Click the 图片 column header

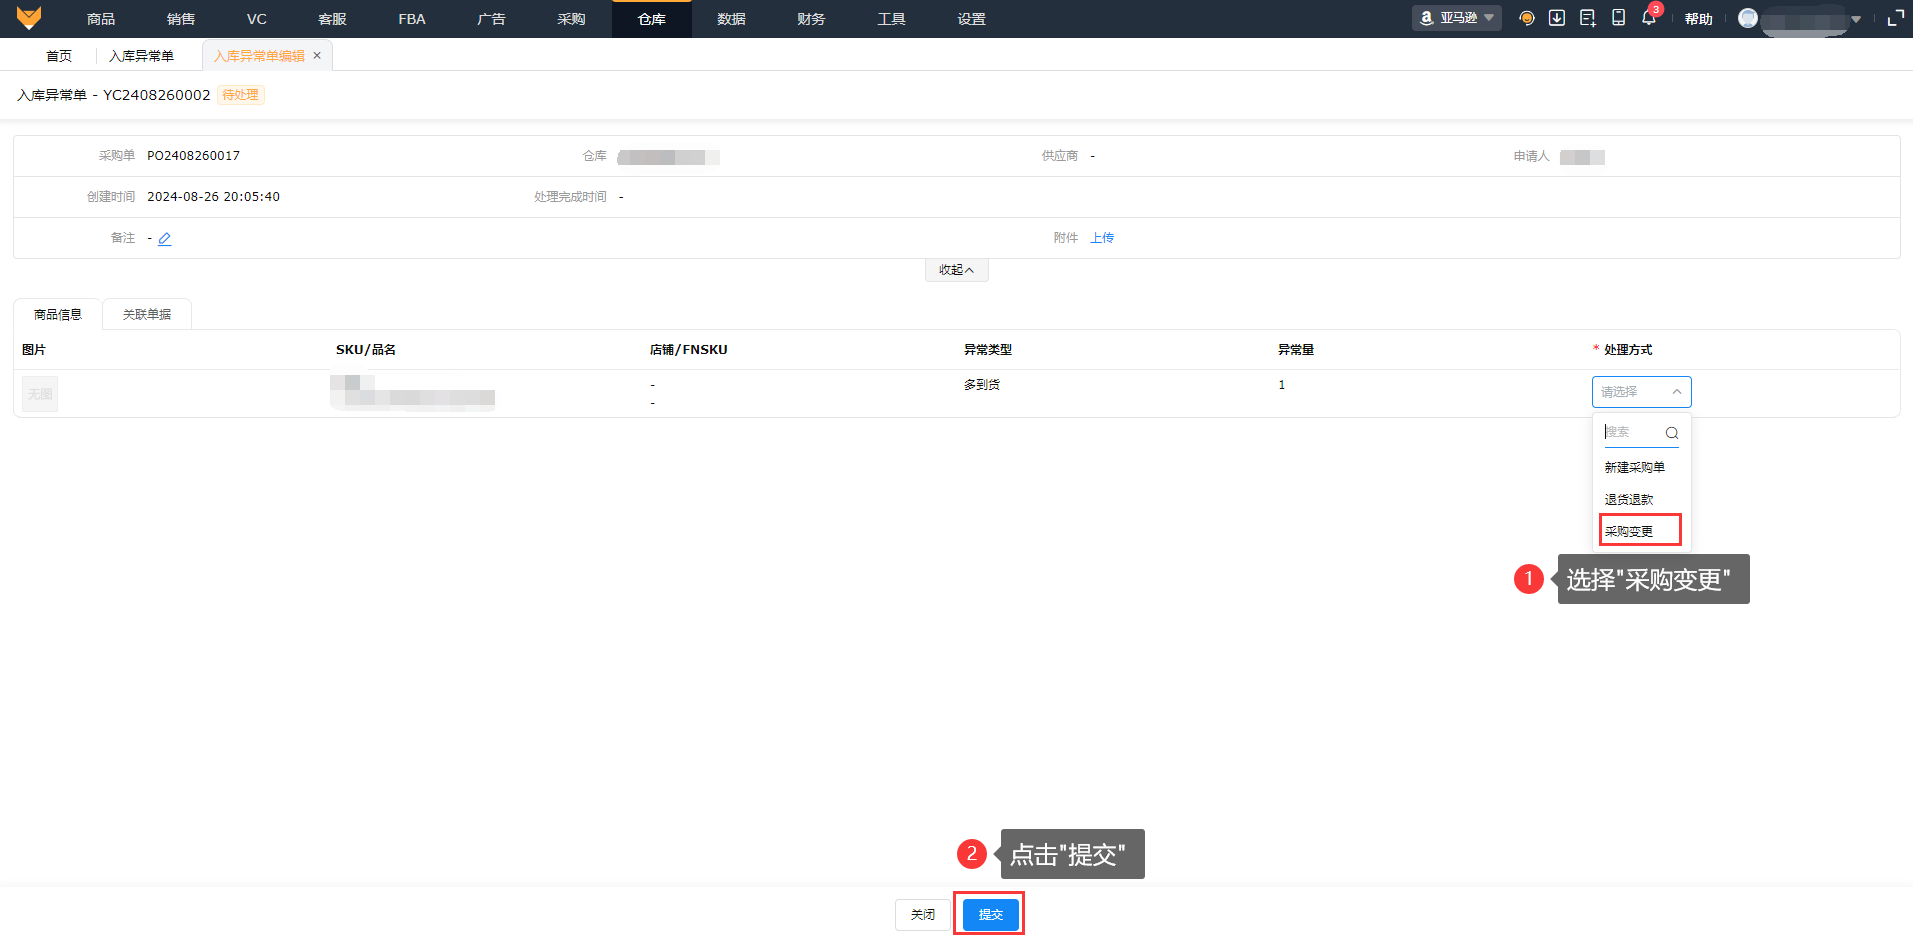(x=34, y=350)
